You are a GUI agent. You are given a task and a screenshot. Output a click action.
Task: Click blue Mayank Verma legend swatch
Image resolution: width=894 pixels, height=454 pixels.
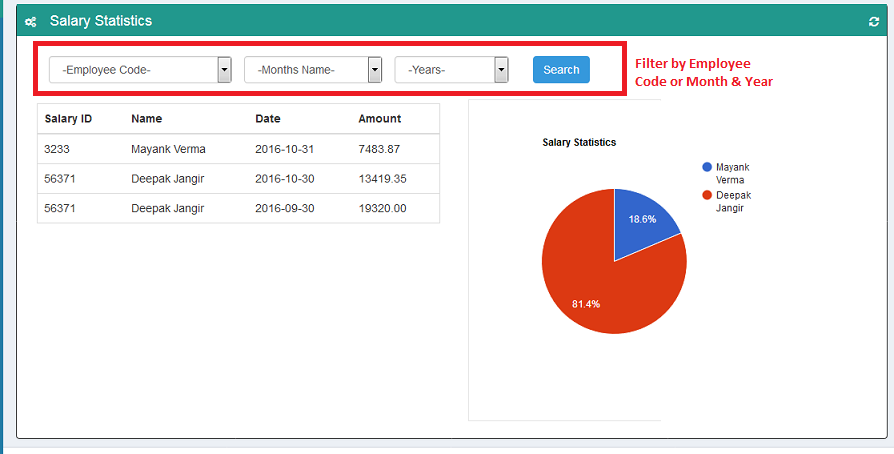pos(707,167)
